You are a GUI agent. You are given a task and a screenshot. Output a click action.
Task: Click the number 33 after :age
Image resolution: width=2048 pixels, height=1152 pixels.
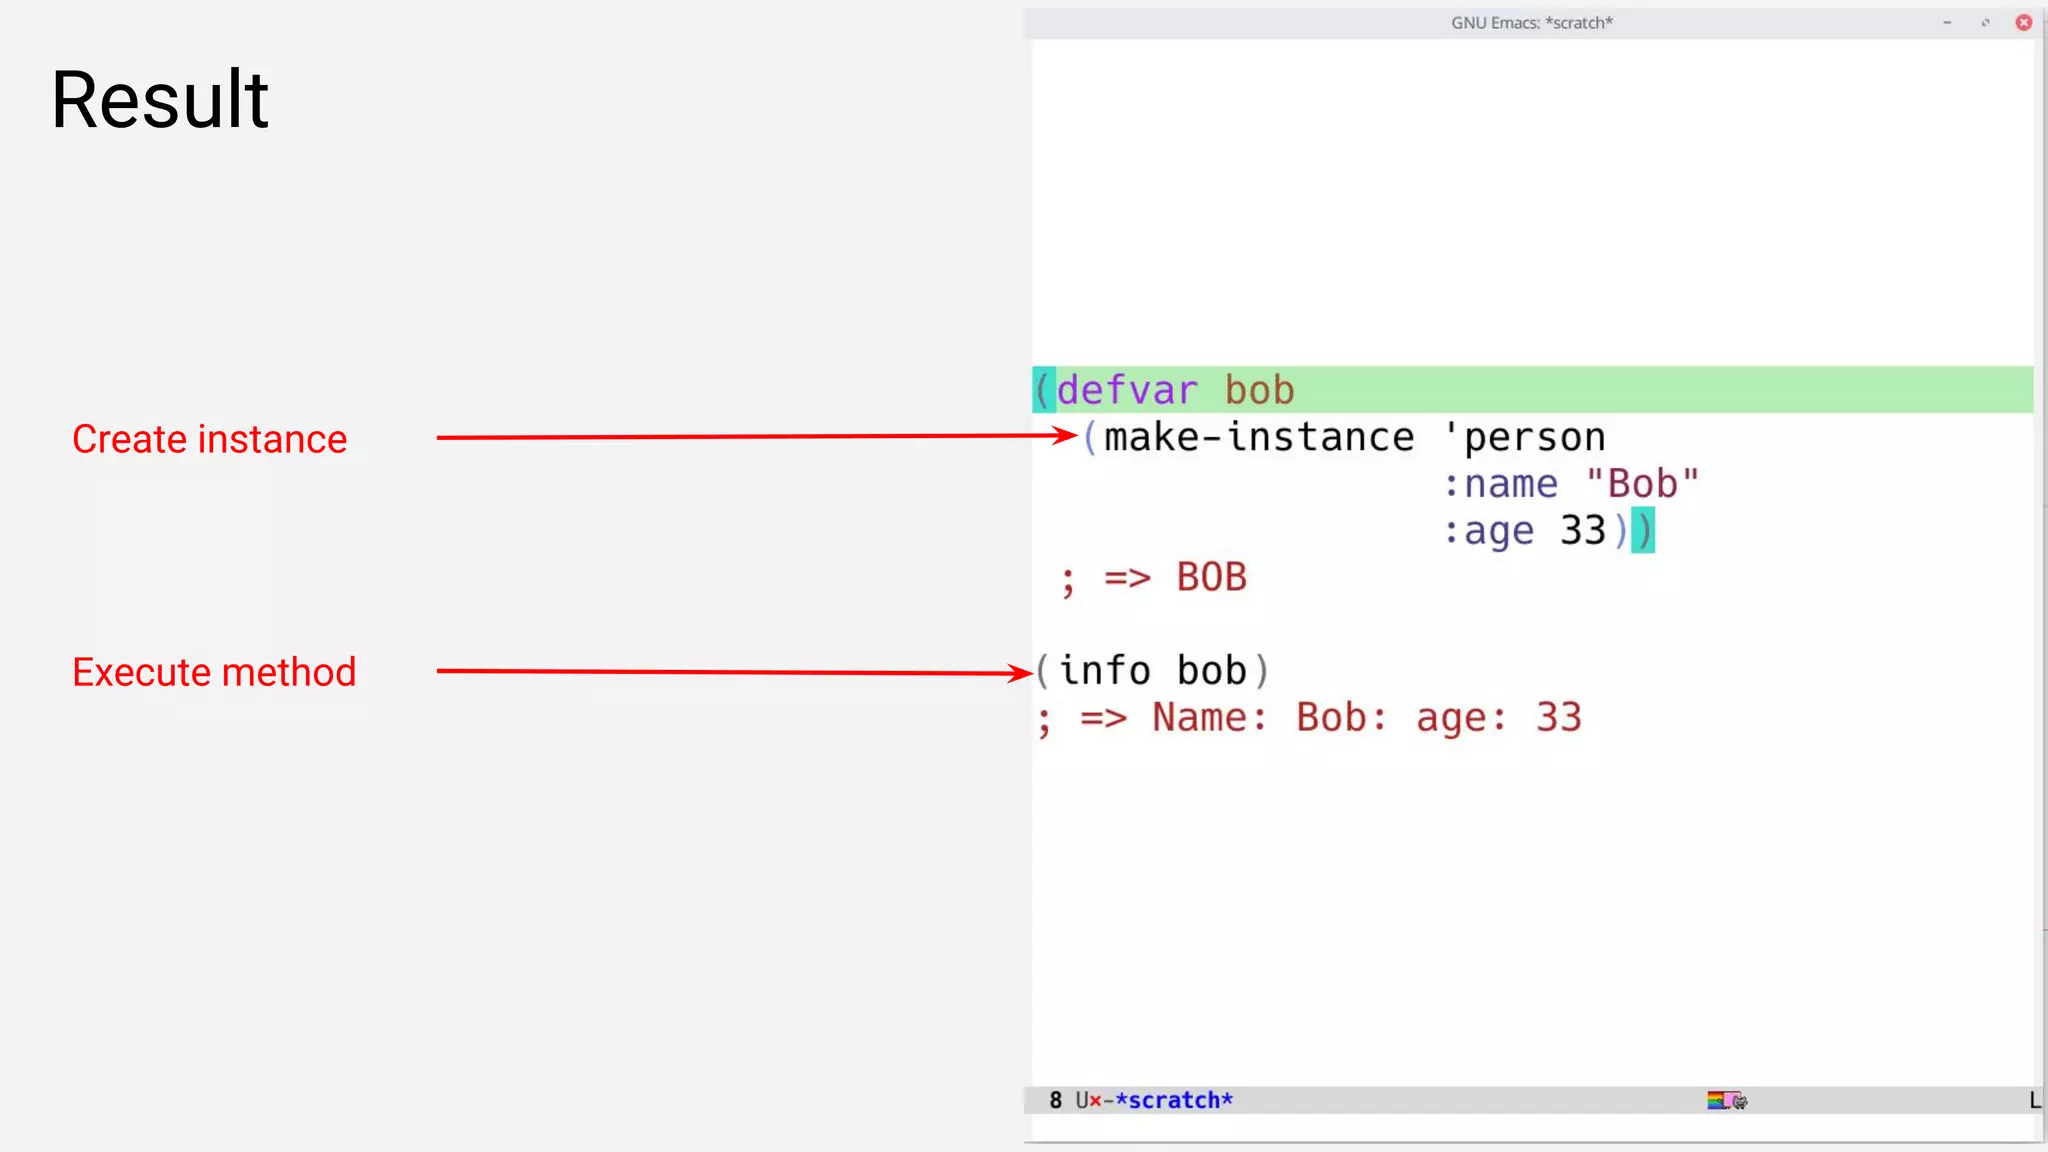pyautogui.click(x=1583, y=530)
